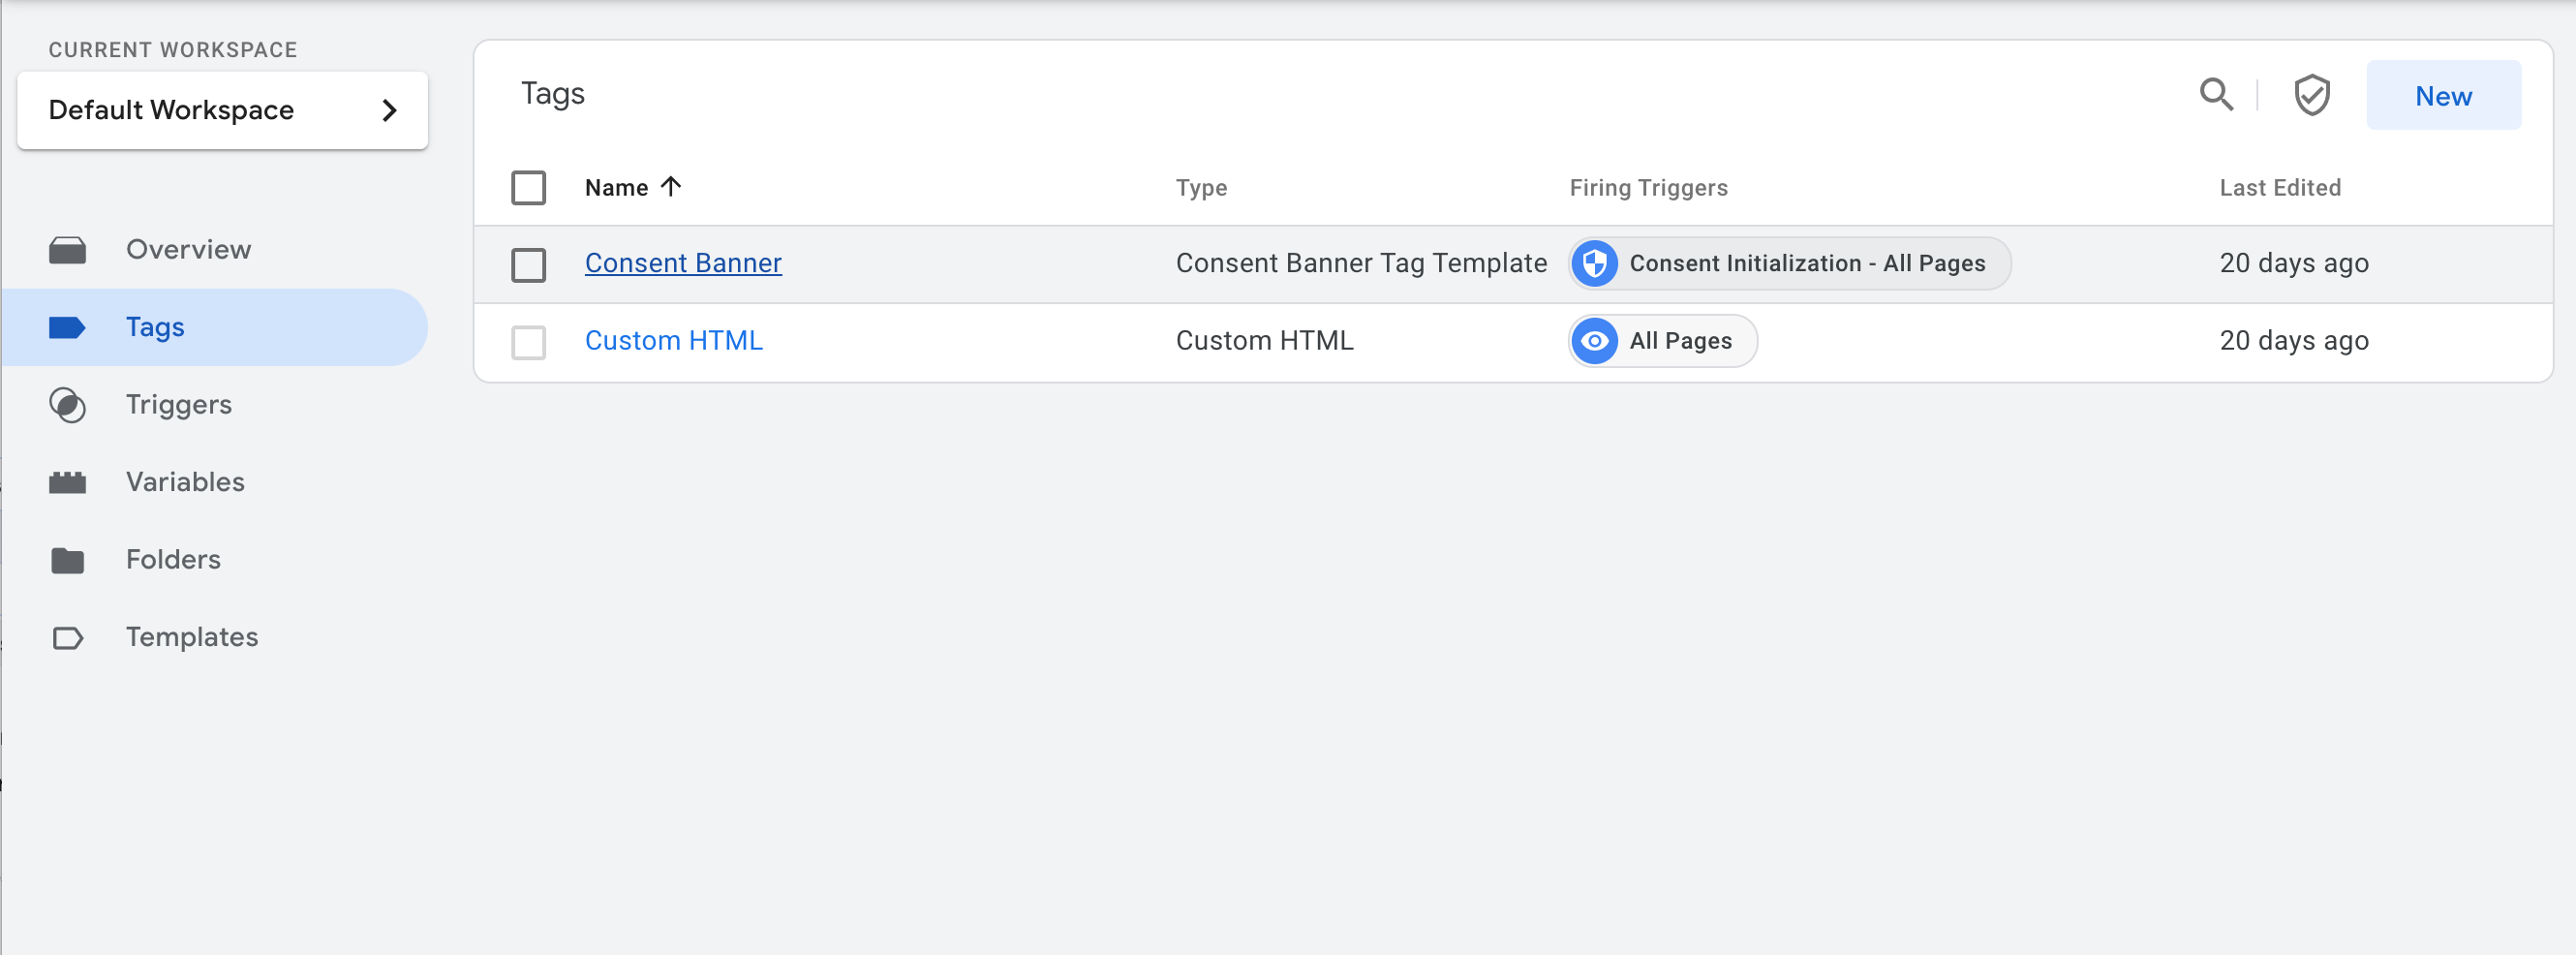
Task: Check the Custom HTML row checkbox
Action: point(528,342)
